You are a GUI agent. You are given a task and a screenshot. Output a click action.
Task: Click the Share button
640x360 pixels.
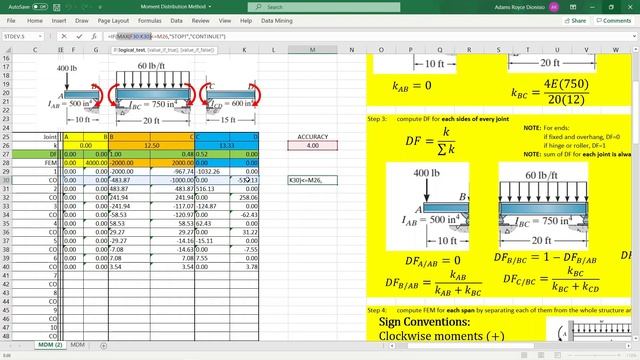point(576,20)
